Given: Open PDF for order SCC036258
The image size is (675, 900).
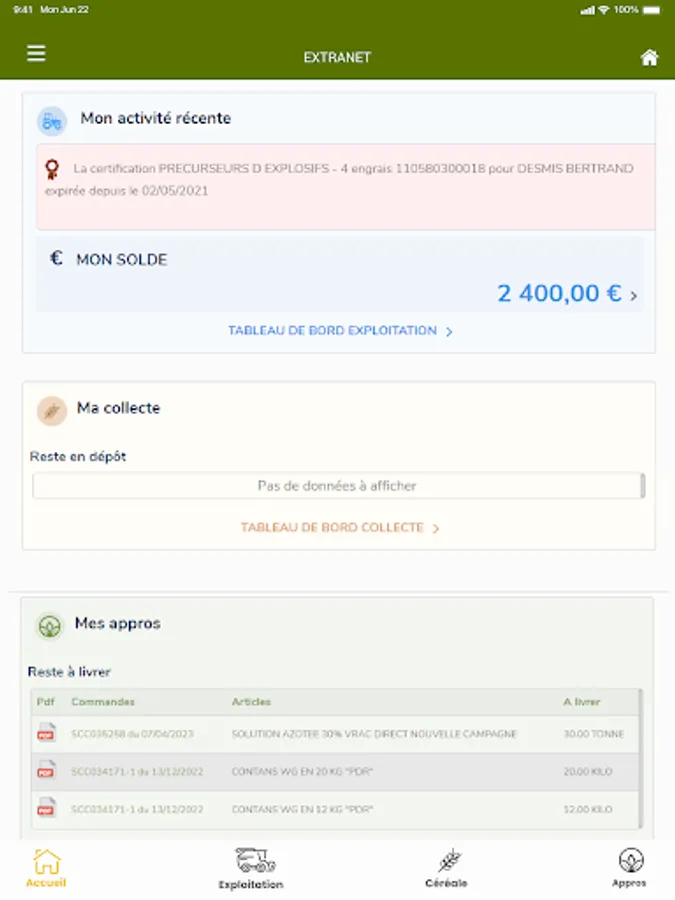Looking at the screenshot, I should point(46,734).
